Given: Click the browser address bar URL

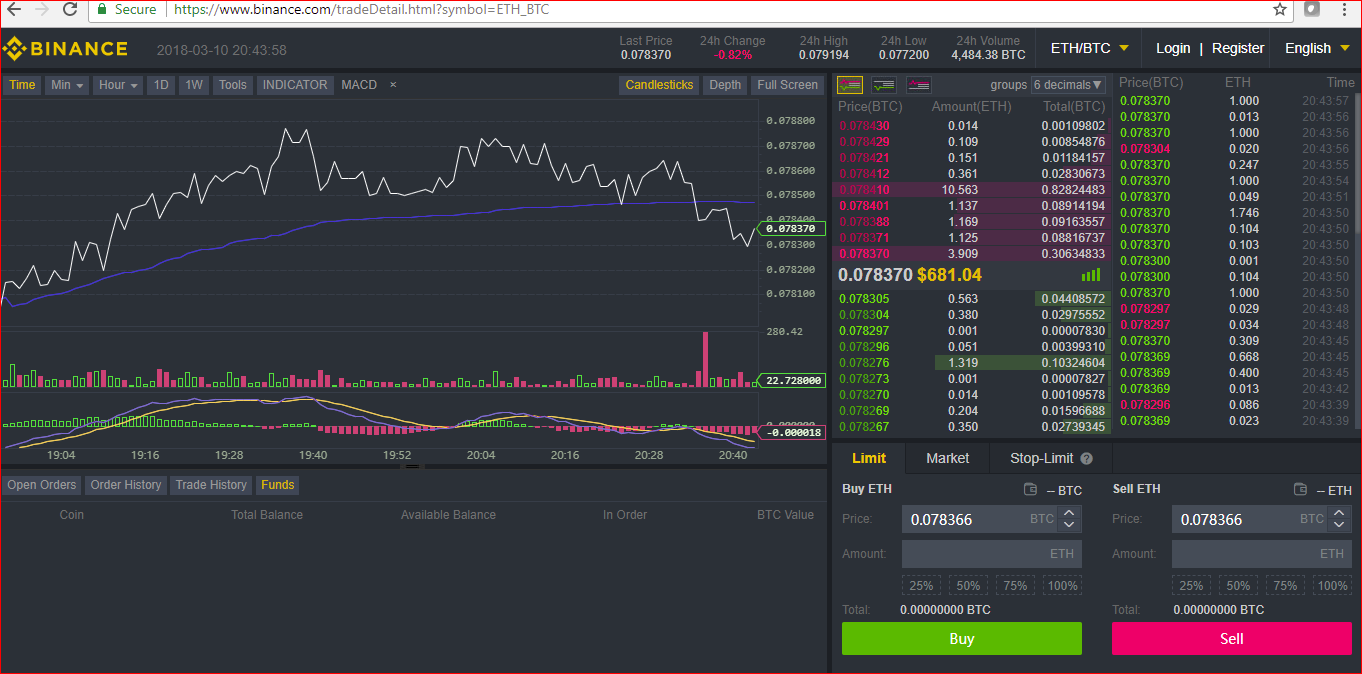Looking at the screenshot, I should click(361, 9).
